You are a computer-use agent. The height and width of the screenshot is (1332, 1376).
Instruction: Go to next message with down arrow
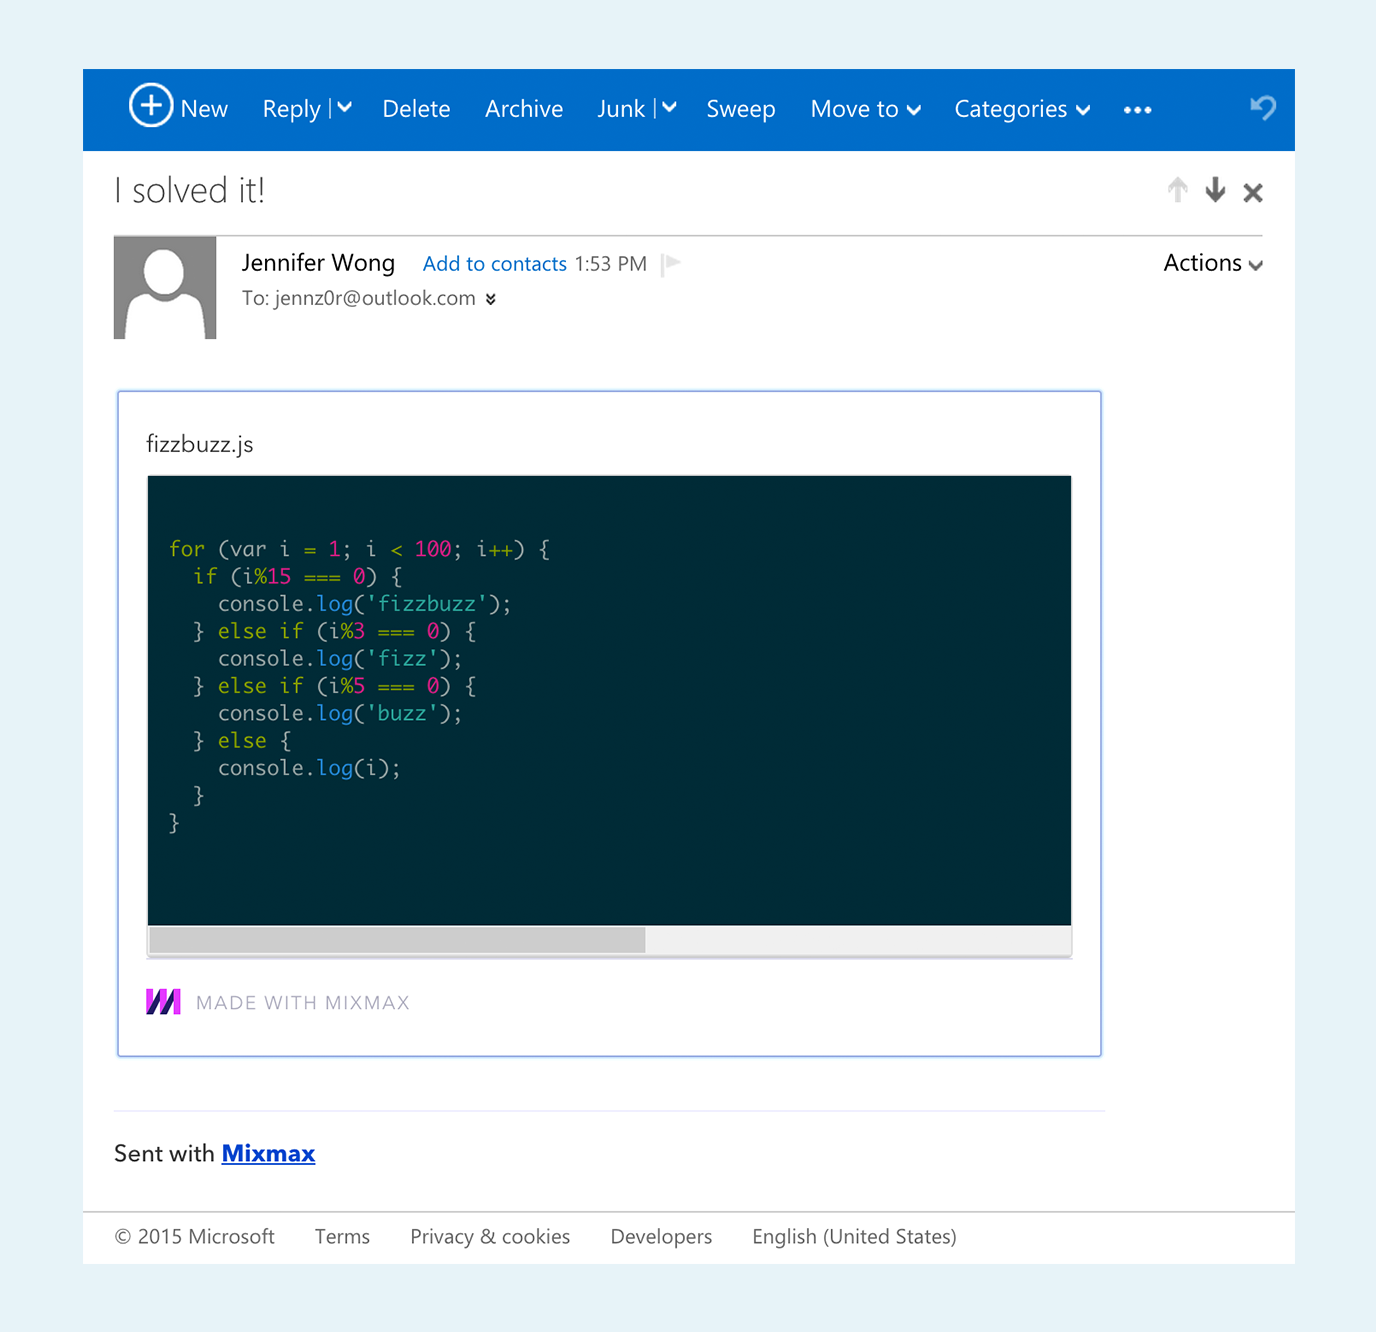coord(1215,190)
